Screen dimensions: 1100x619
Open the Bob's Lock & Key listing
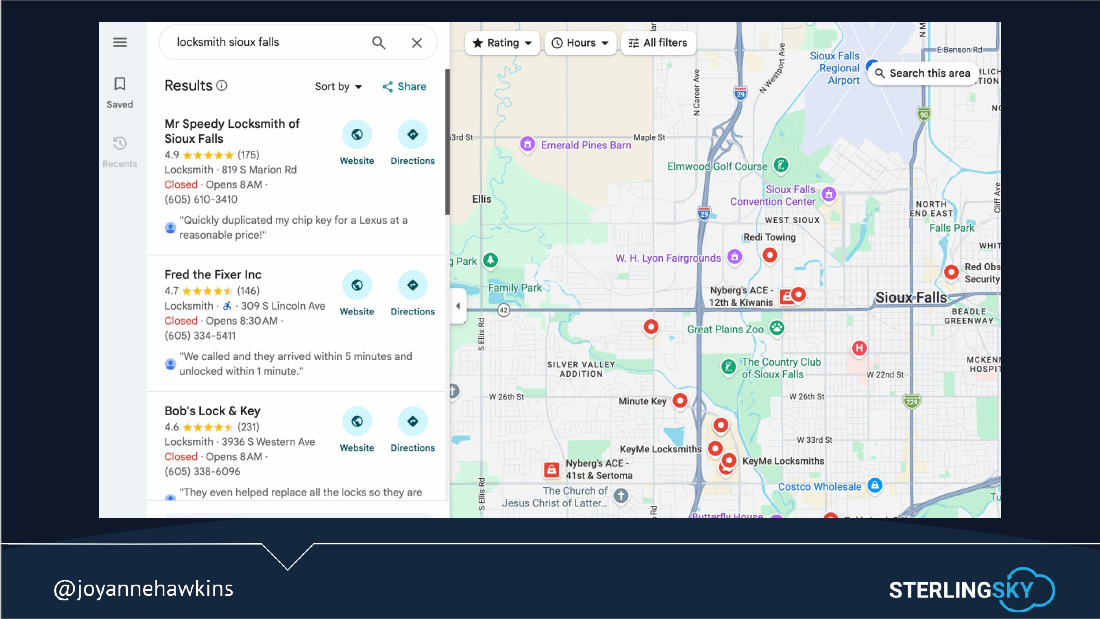coord(212,411)
